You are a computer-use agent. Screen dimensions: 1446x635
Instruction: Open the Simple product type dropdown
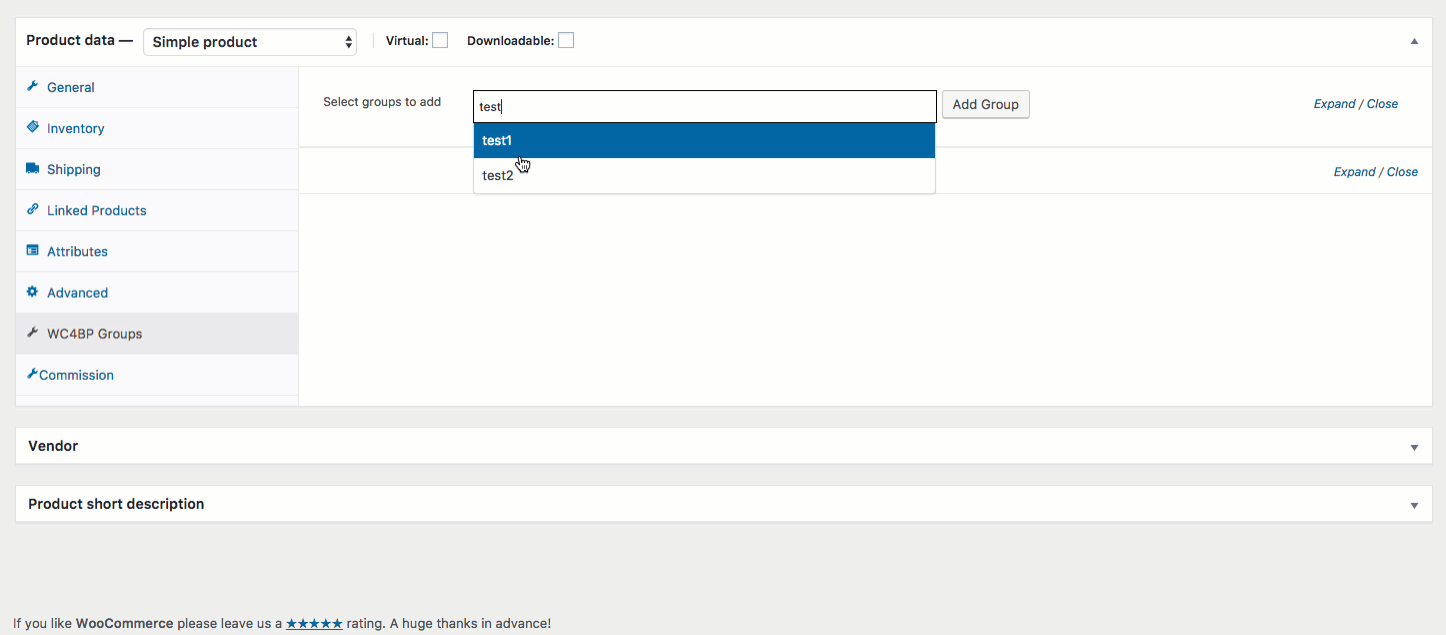[x=250, y=42]
